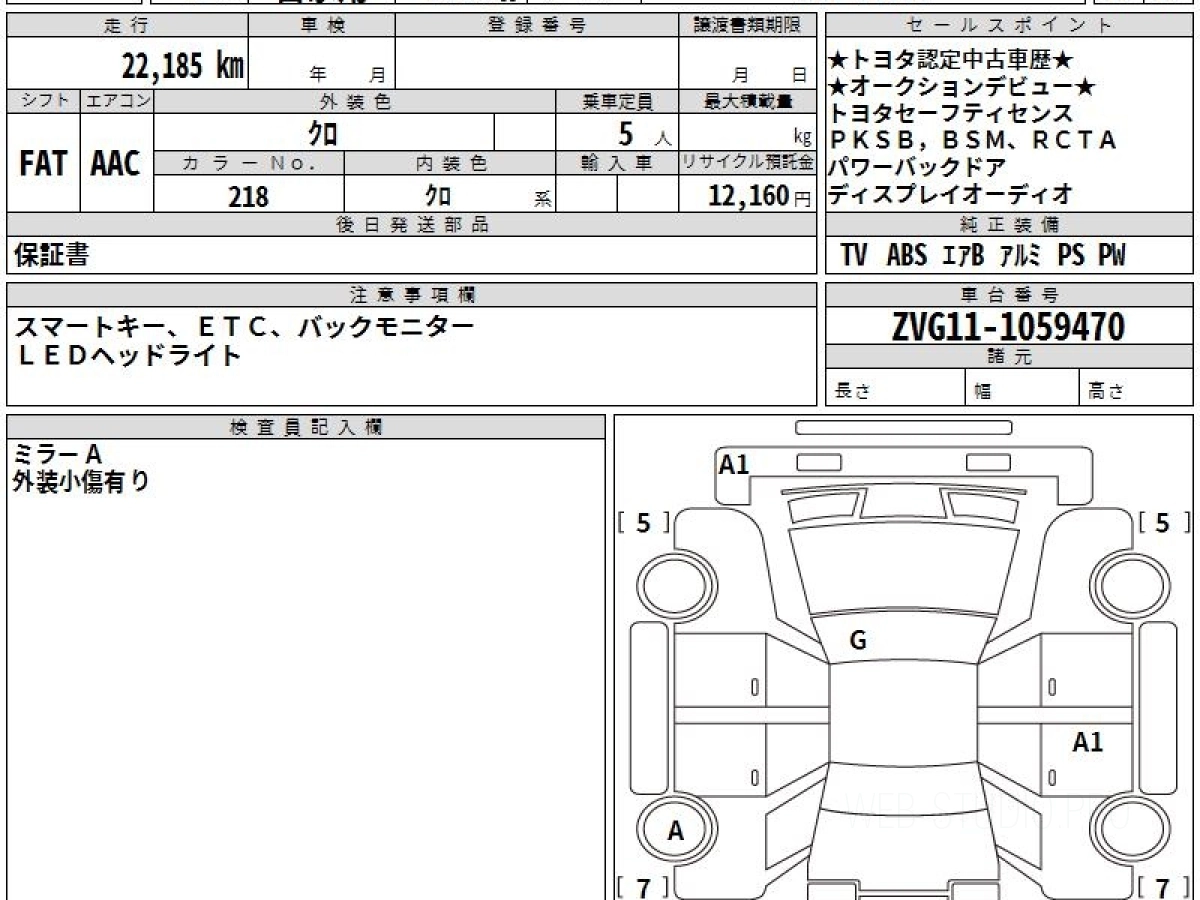Click the front right wheel circle

click(x=1129, y=584)
